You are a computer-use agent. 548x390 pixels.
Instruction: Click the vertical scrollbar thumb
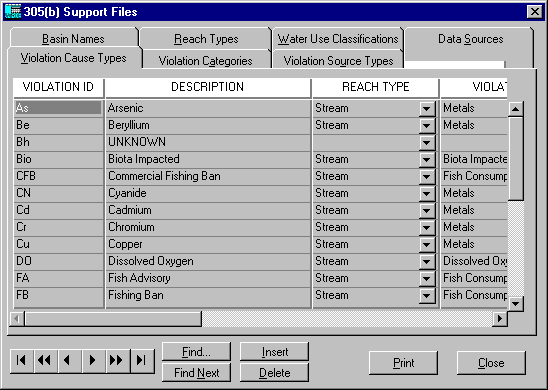(515, 159)
